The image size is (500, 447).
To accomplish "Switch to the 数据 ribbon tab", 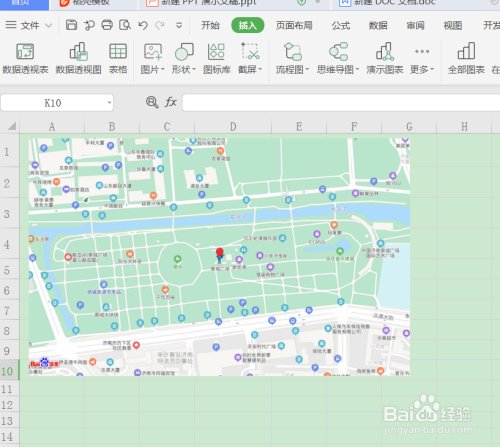I will 378,25.
